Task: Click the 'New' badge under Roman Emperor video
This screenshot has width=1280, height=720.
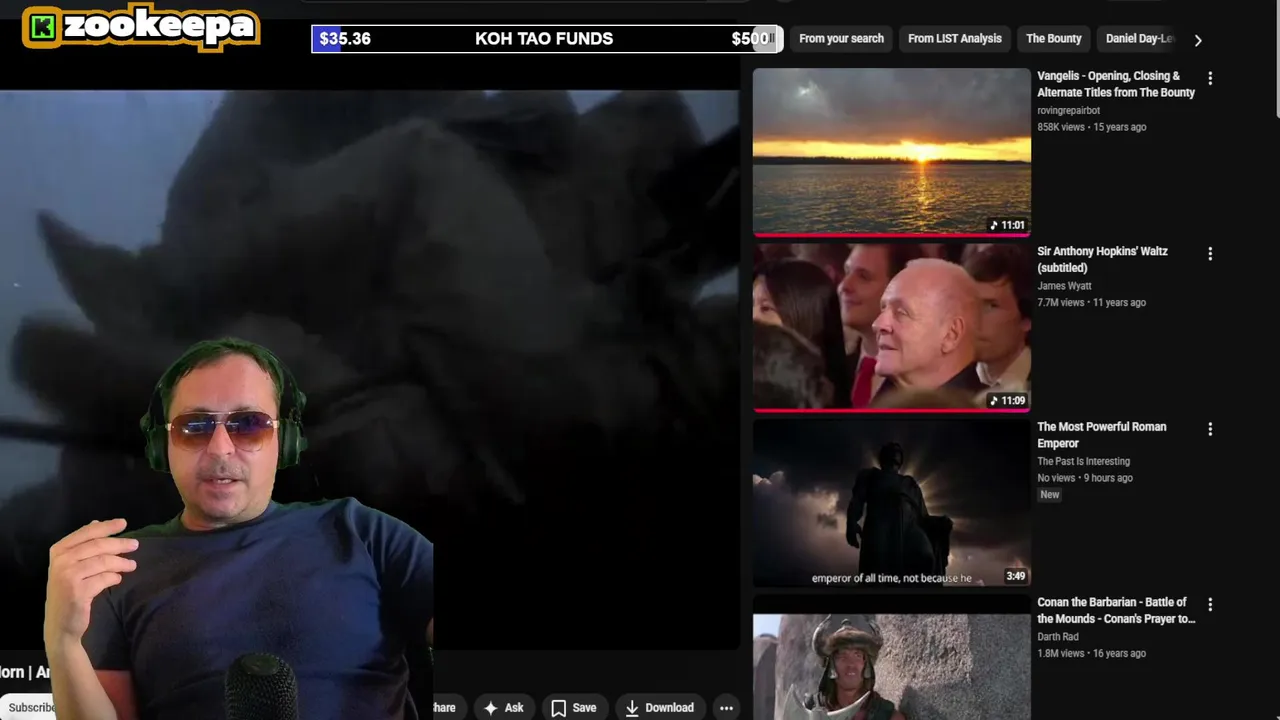Action: 1049,495
